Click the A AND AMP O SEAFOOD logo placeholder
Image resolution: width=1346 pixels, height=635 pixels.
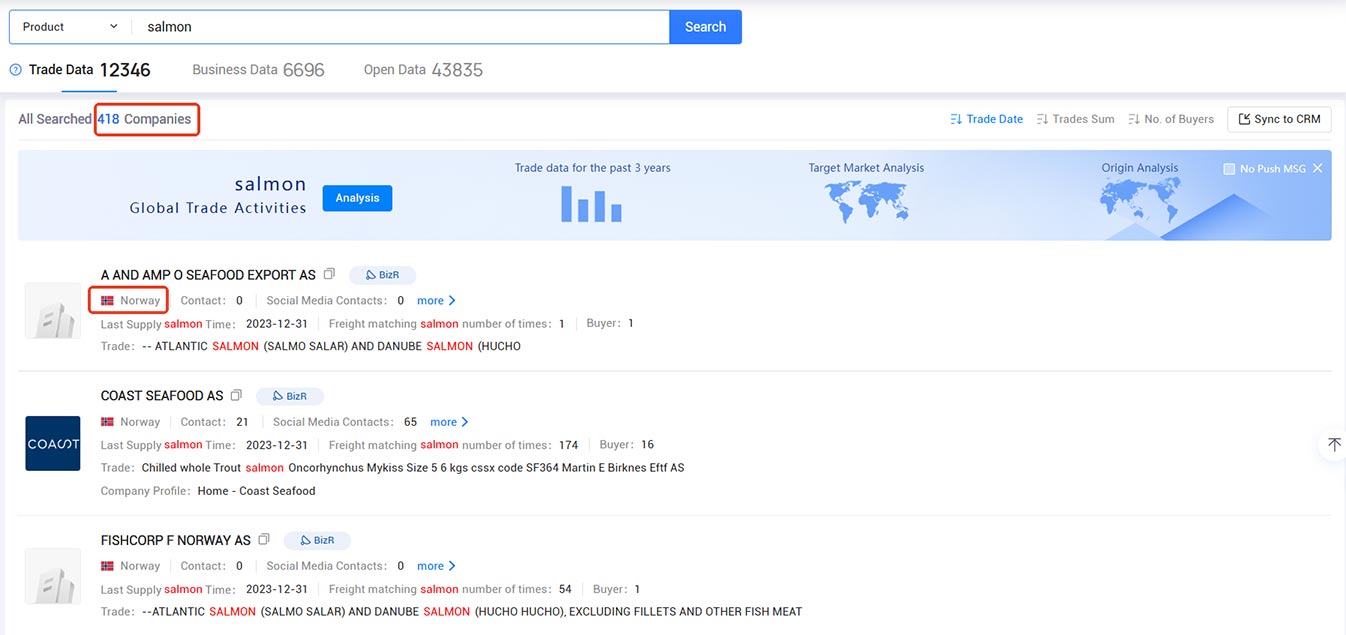pyautogui.click(x=53, y=311)
